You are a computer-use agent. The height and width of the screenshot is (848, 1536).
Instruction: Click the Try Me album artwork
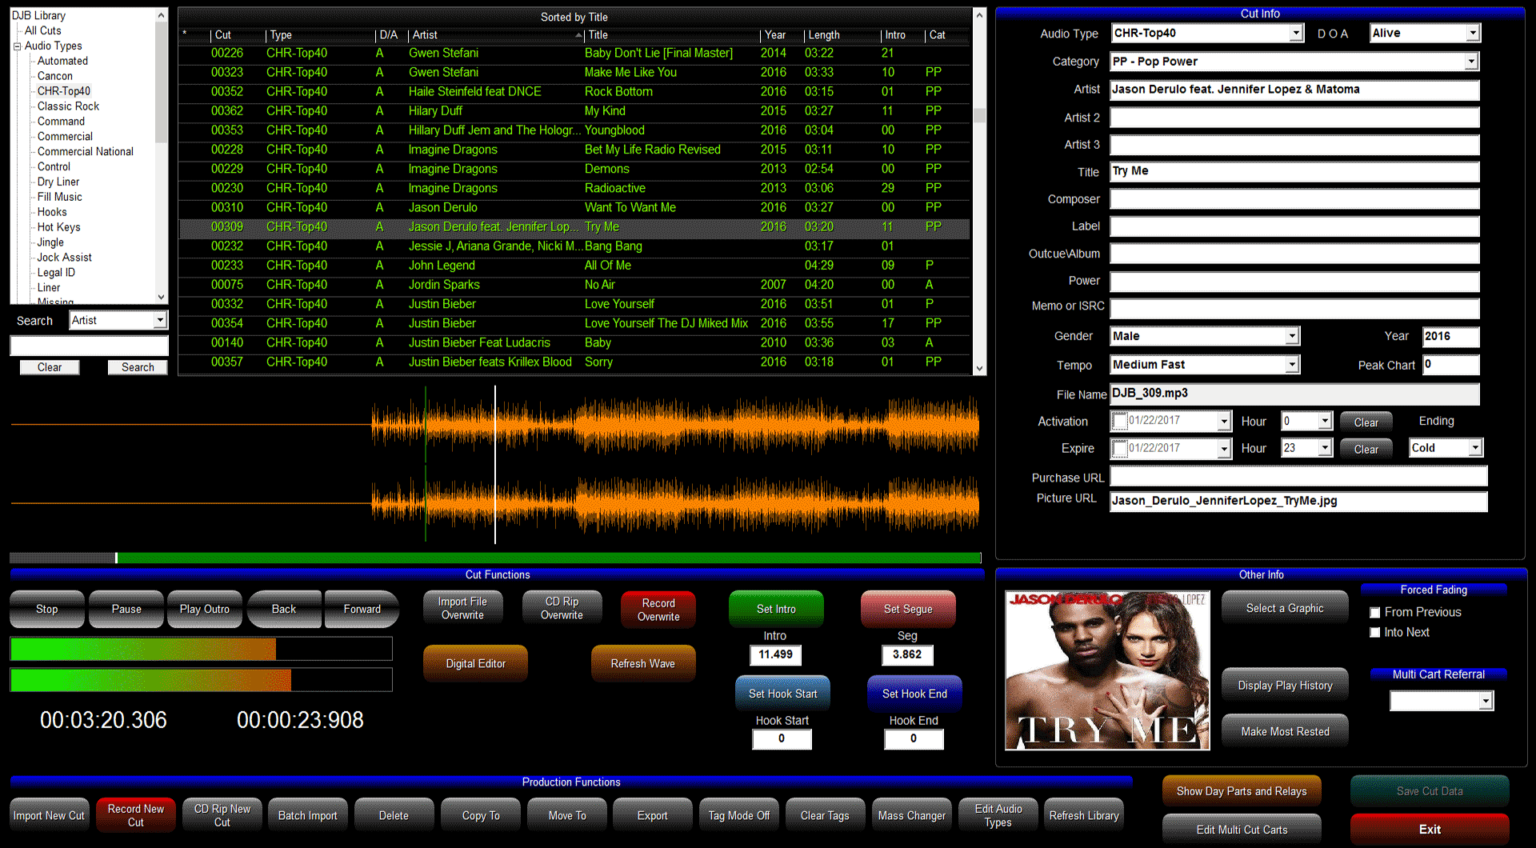(x=1106, y=669)
